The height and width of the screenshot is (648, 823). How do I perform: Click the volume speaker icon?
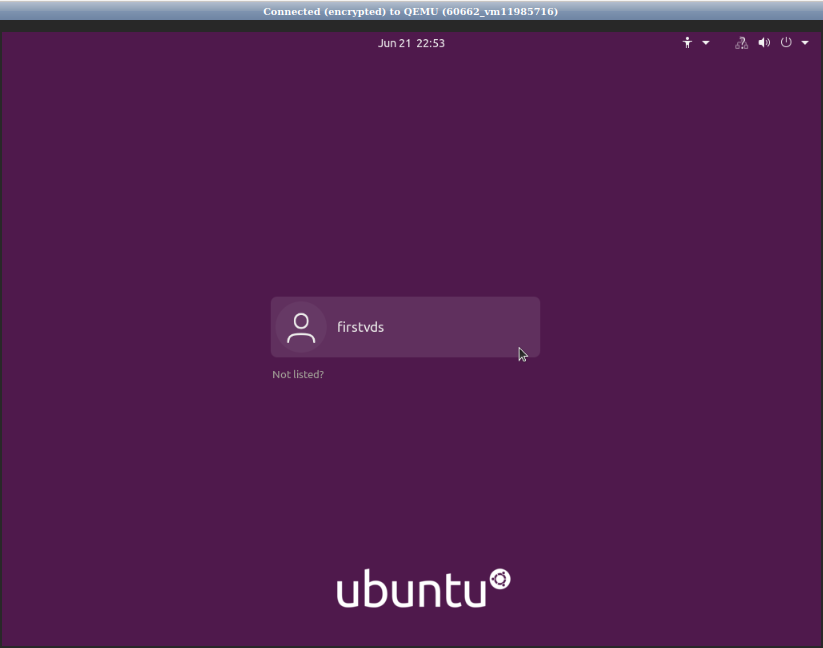pyautogui.click(x=764, y=43)
